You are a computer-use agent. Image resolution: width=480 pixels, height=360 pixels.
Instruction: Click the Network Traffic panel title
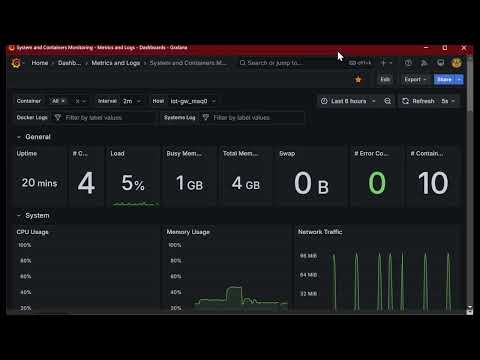pyautogui.click(x=320, y=232)
